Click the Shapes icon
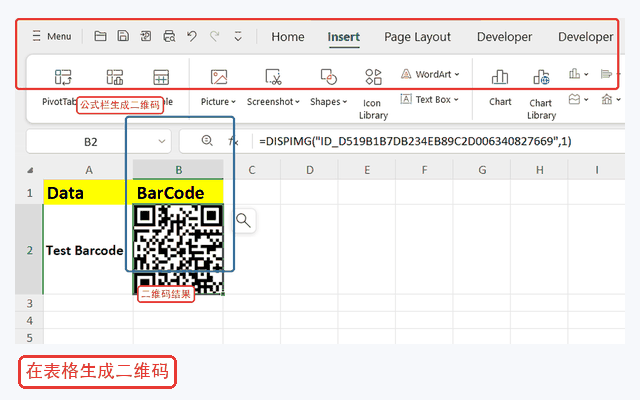The height and width of the screenshot is (400, 640). pyautogui.click(x=329, y=77)
